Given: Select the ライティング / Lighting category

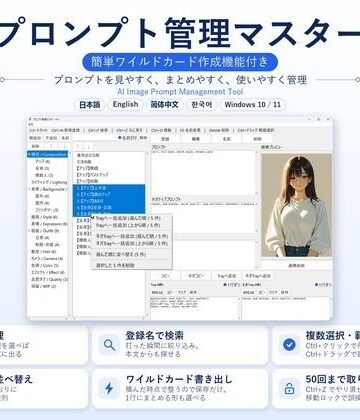Looking at the screenshot, I should [x=49, y=182].
